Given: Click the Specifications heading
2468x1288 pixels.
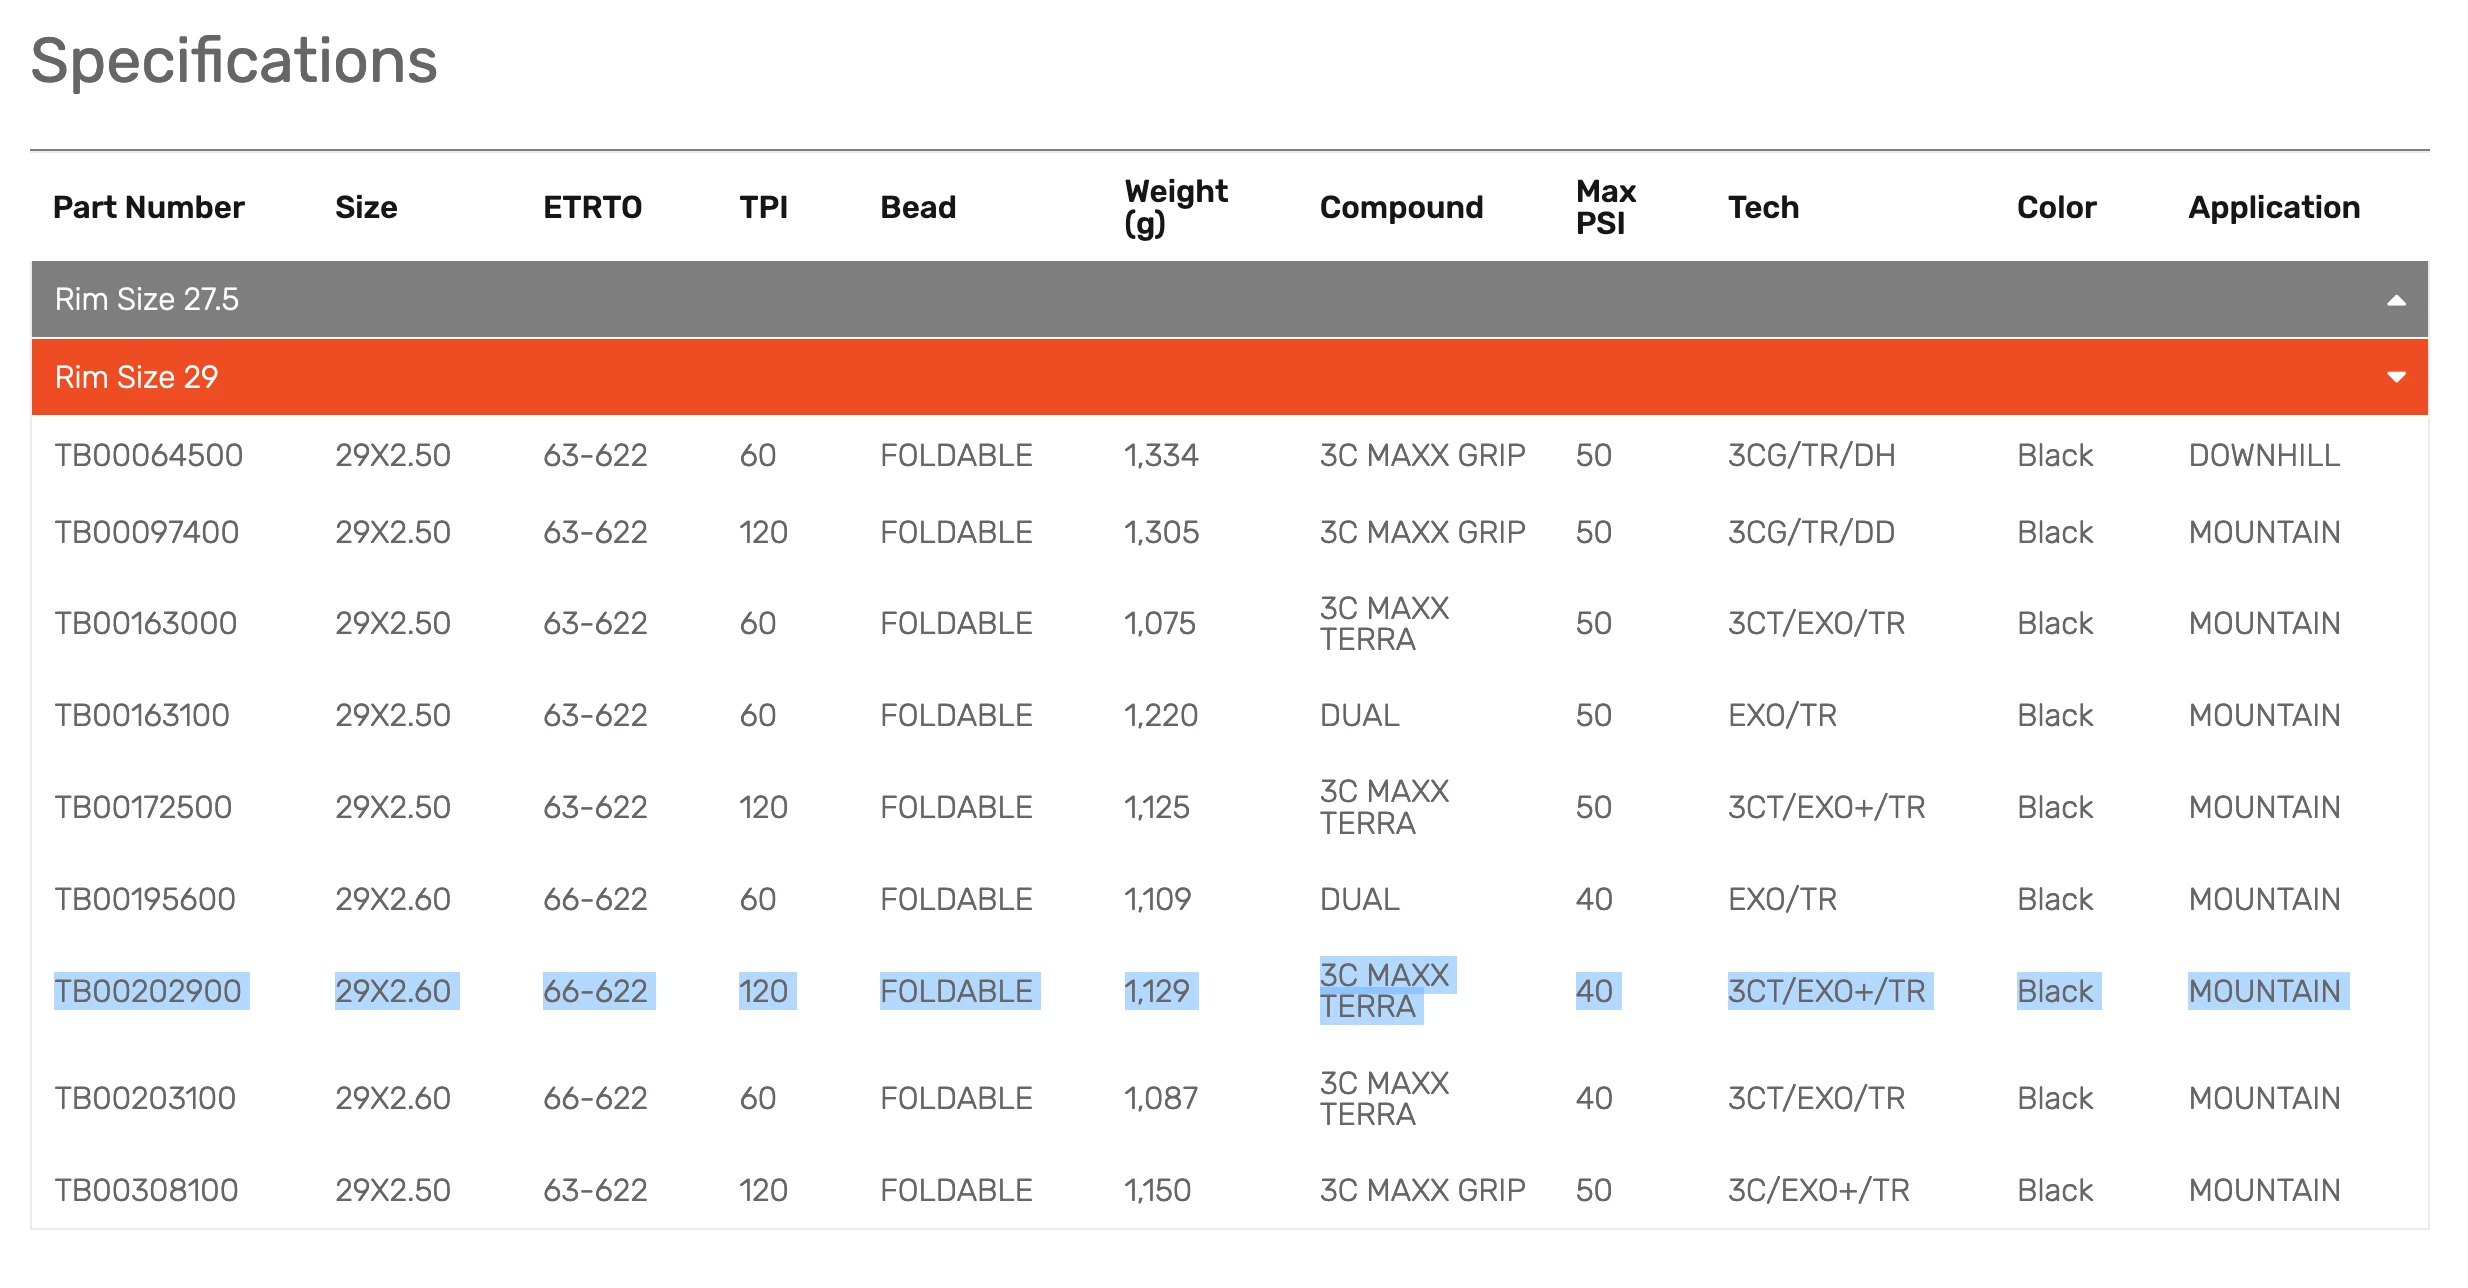Looking at the screenshot, I should point(234,61).
